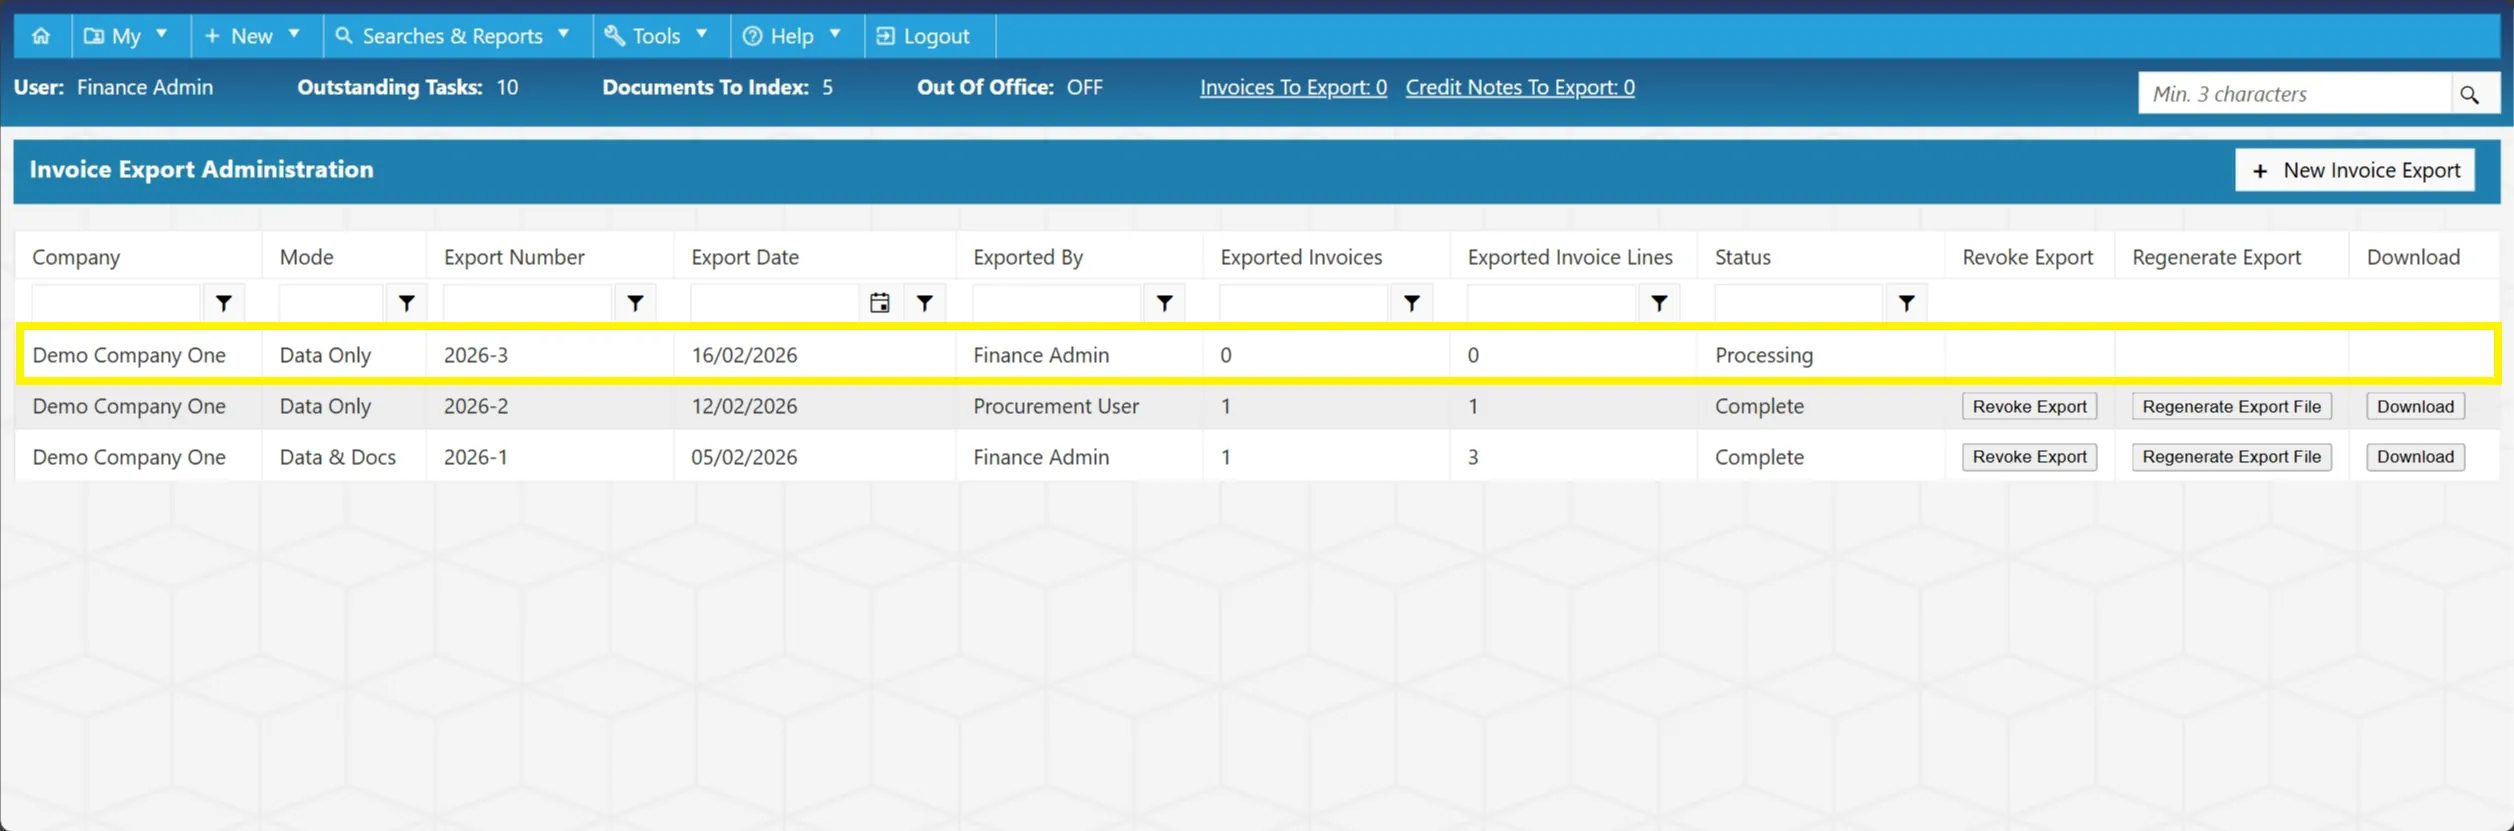Image resolution: width=2514 pixels, height=831 pixels.
Task: Click the Mode column filter icon
Action: (407, 303)
